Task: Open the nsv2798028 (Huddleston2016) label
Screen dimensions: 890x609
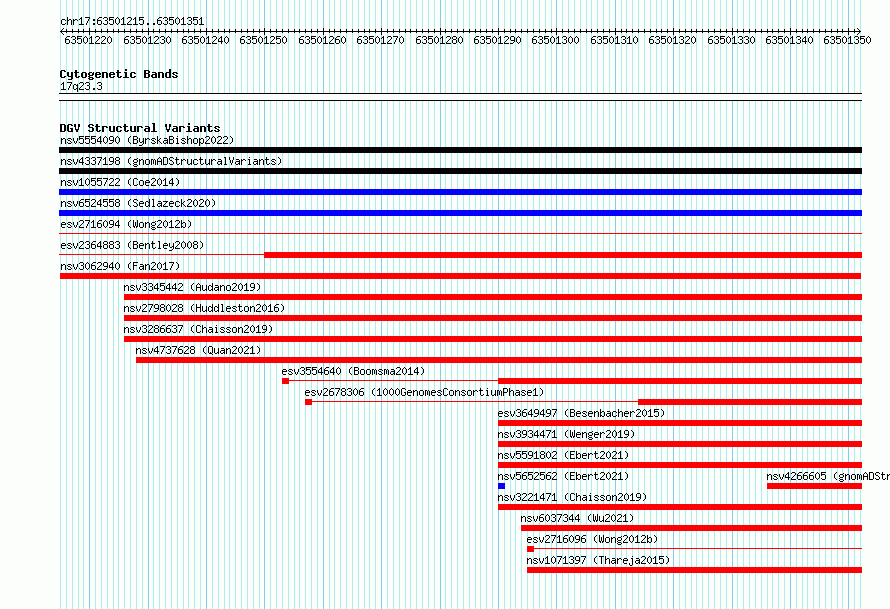Action: [x=204, y=308]
